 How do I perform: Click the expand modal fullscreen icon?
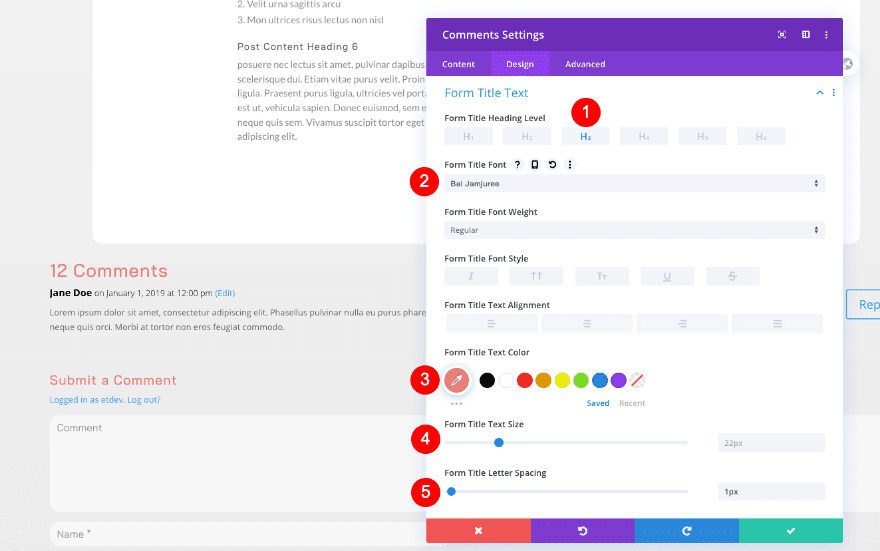[782, 35]
